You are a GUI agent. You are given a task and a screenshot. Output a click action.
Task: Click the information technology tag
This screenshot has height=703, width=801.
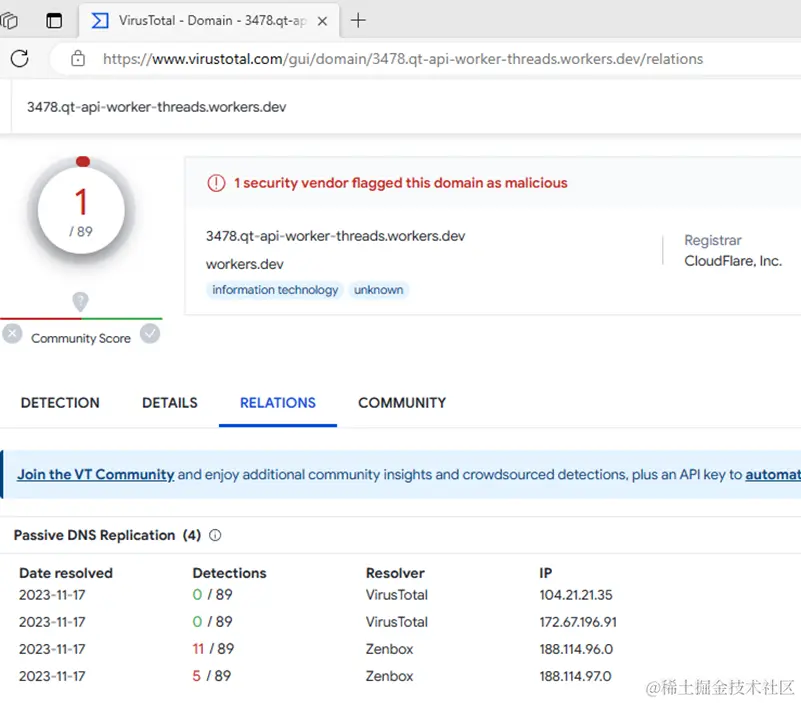point(275,290)
